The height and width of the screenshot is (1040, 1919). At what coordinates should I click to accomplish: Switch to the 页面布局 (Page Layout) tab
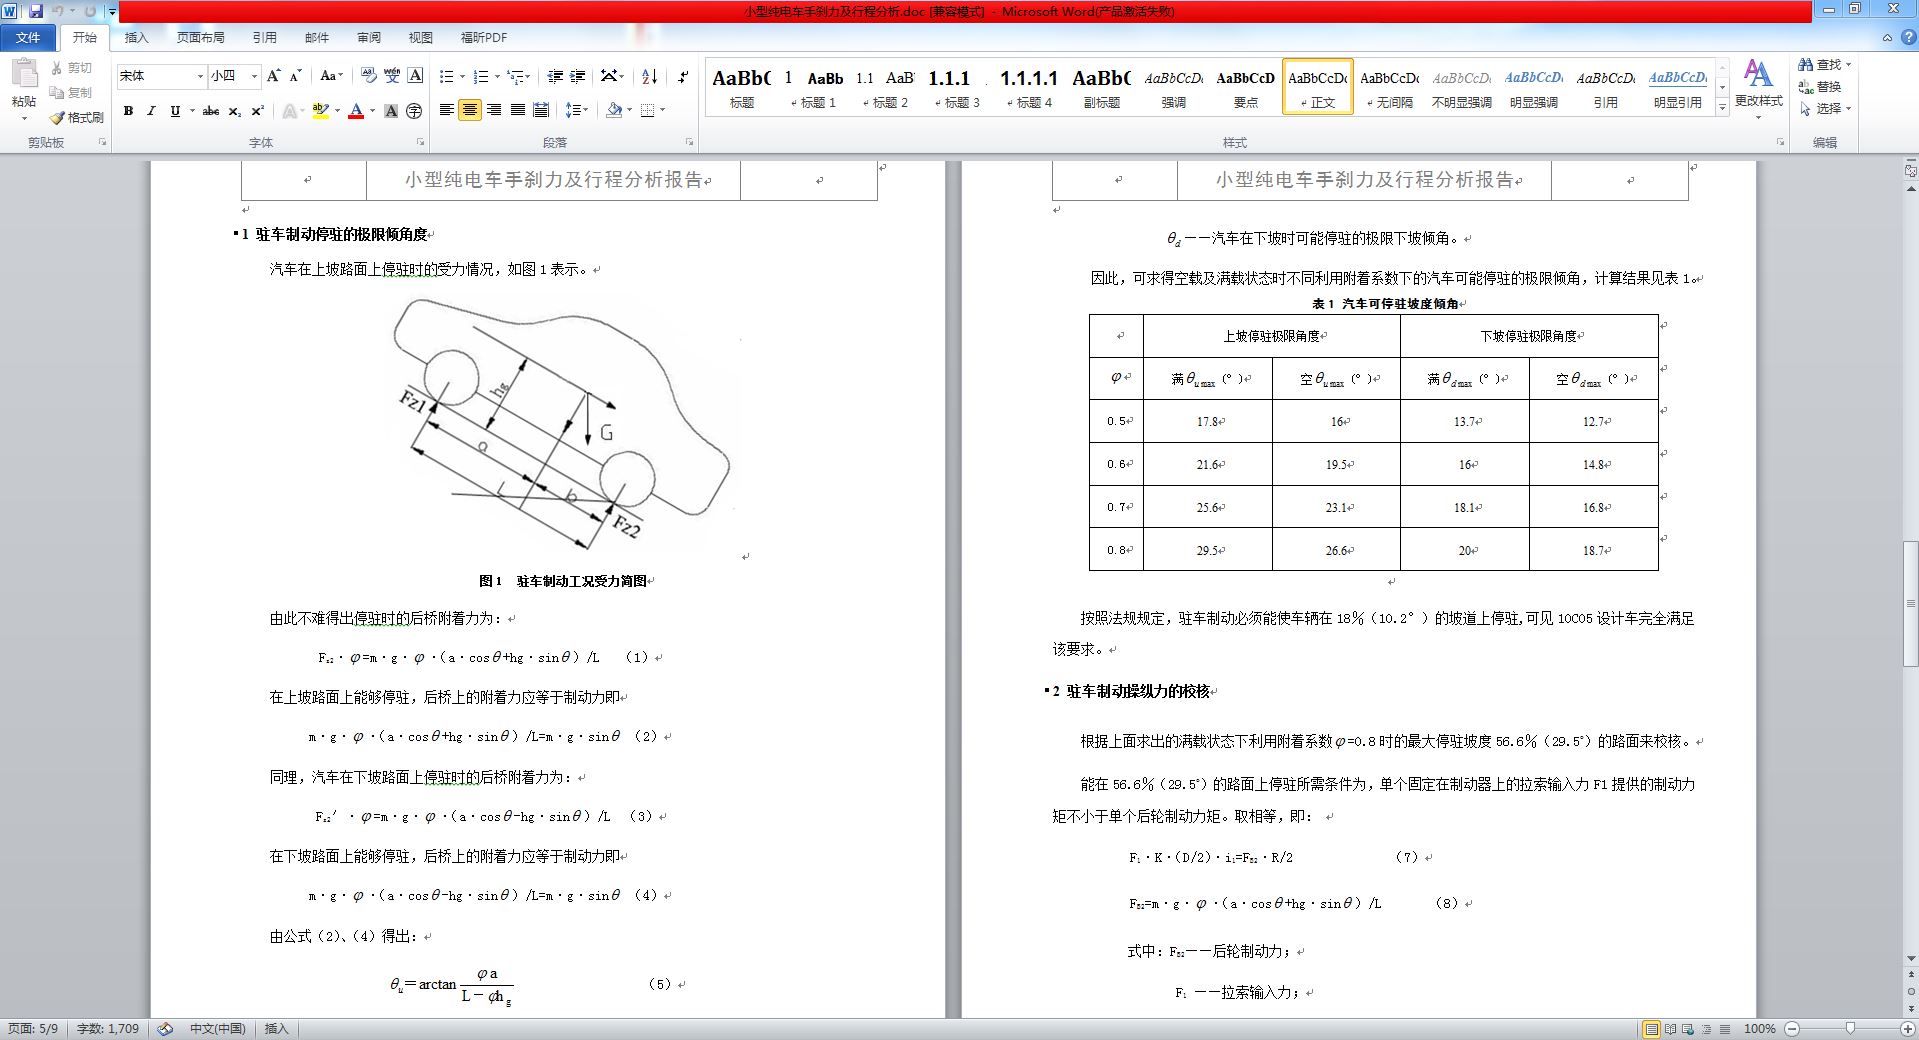coord(200,37)
